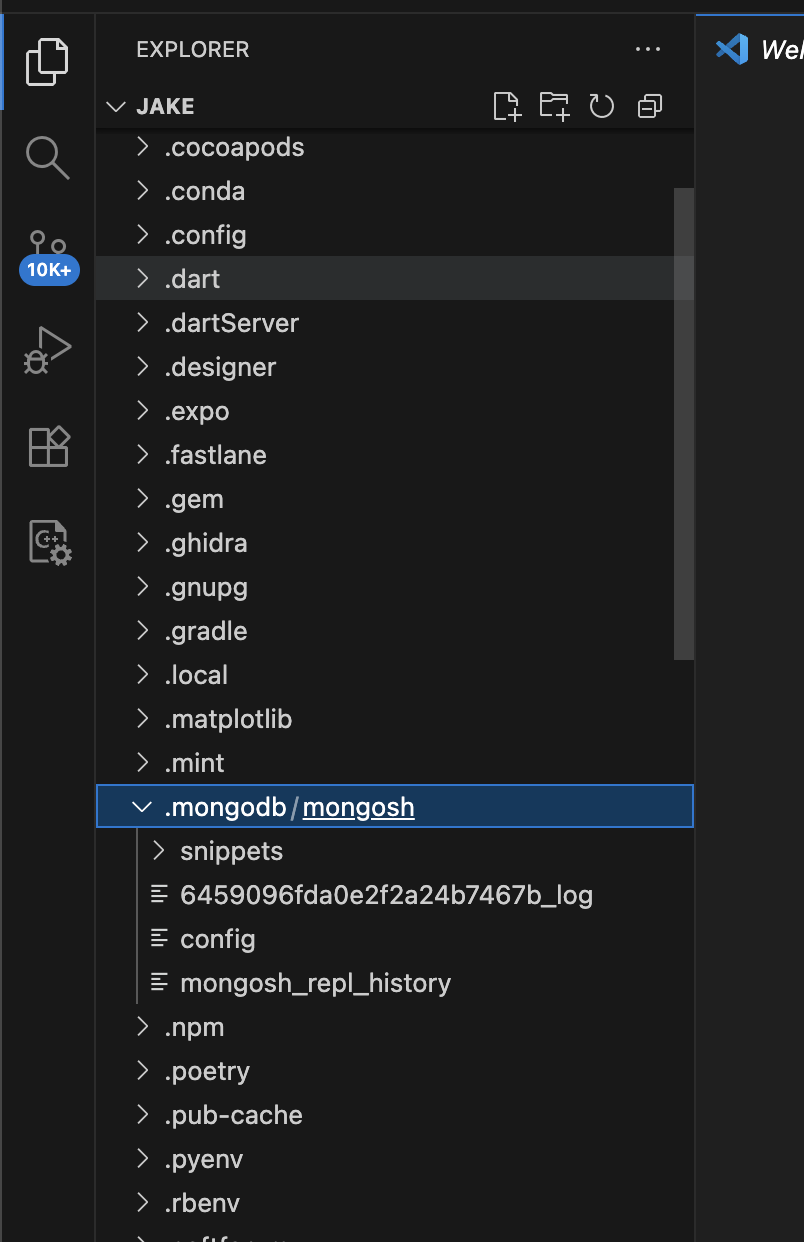Open the Explorer view in activity bar
The image size is (804, 1242).
47,61
